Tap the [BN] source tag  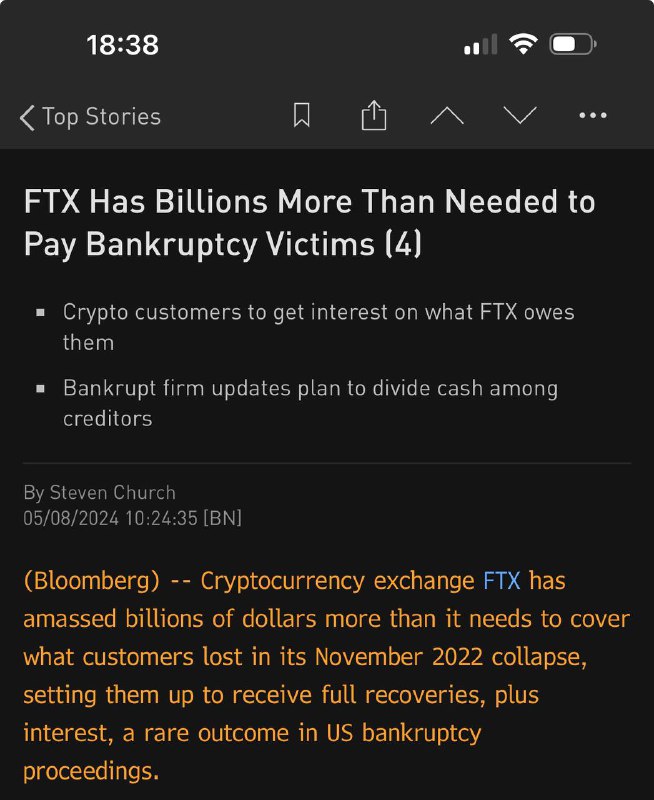(x=222, y=518)
